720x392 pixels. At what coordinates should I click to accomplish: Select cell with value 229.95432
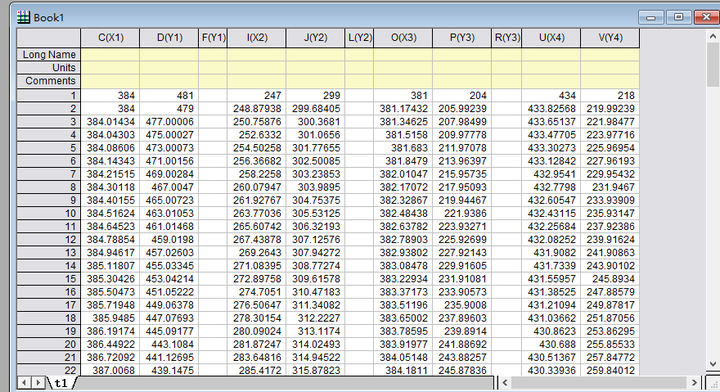(x=610, y=174)
